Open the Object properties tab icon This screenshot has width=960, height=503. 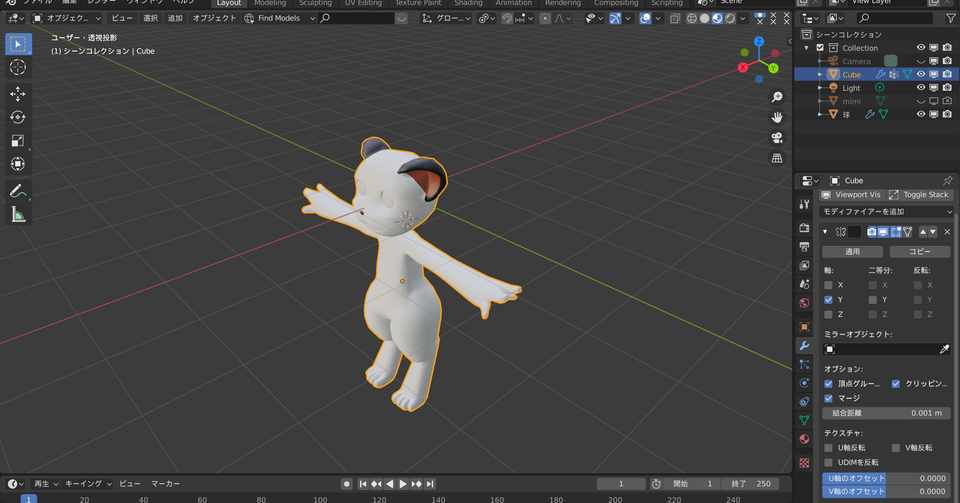pos(804,327)
